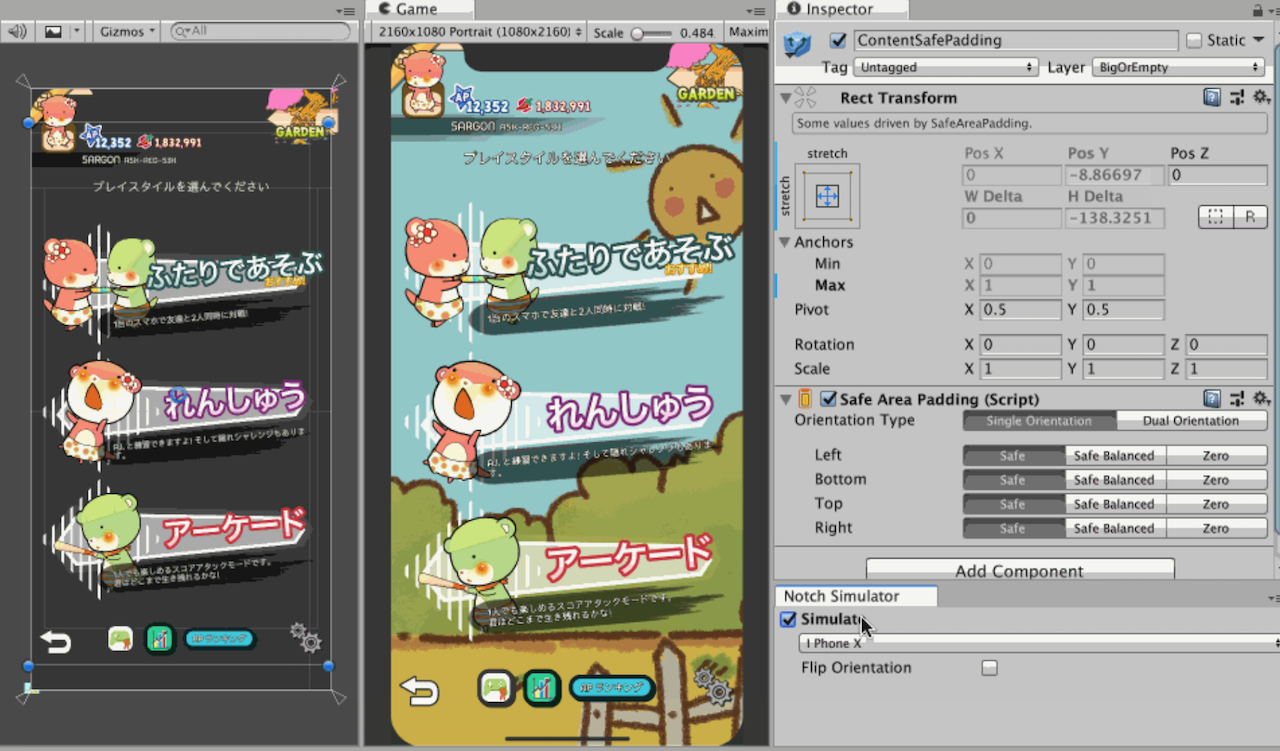Click the Pos Z input field
Screen dimensions: 1280x751
tap(1218, 175)
